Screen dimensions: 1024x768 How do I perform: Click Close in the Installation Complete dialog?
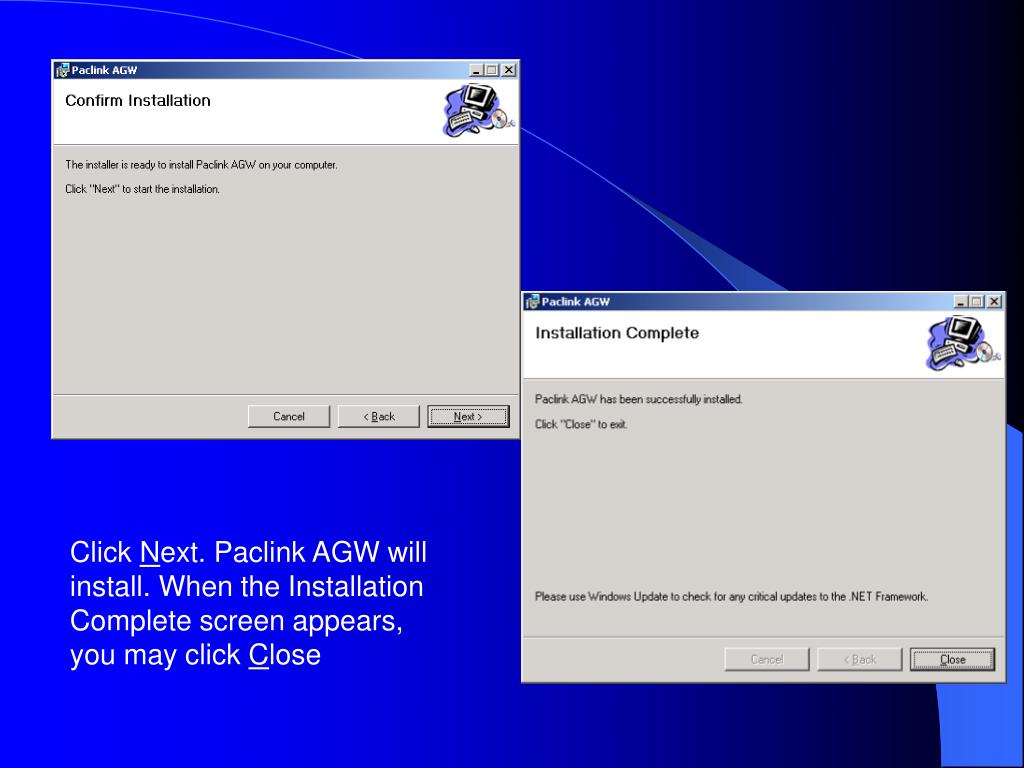pos(952,660)
